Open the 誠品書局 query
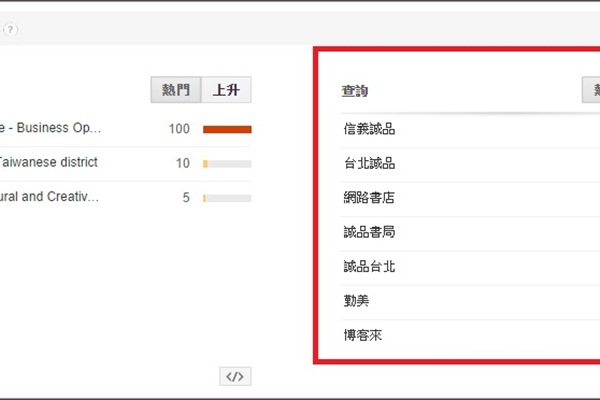 click(369, 232)
